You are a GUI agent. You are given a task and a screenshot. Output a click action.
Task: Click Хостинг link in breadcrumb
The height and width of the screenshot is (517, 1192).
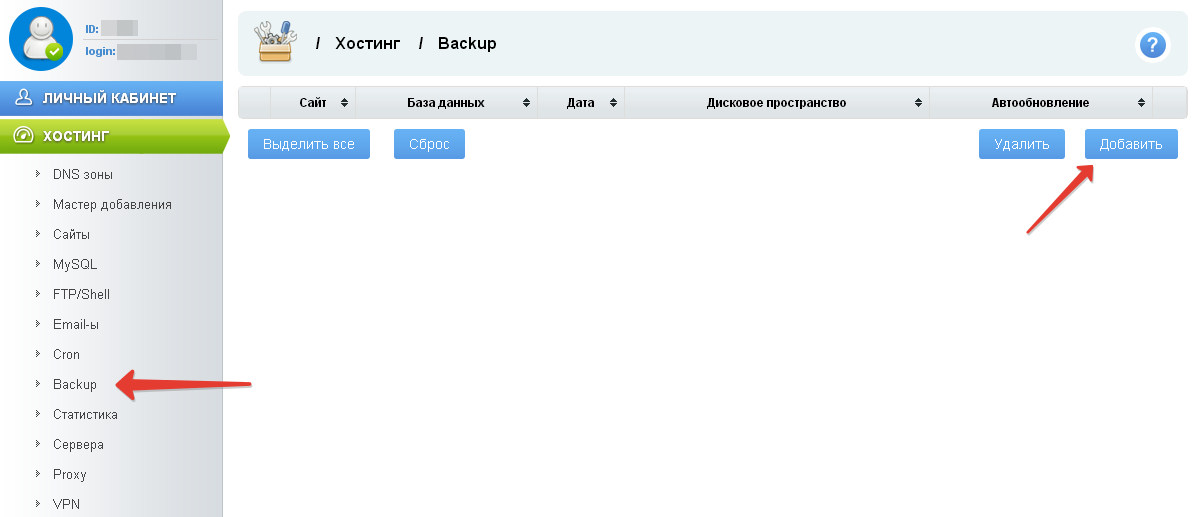pos(367,44)
